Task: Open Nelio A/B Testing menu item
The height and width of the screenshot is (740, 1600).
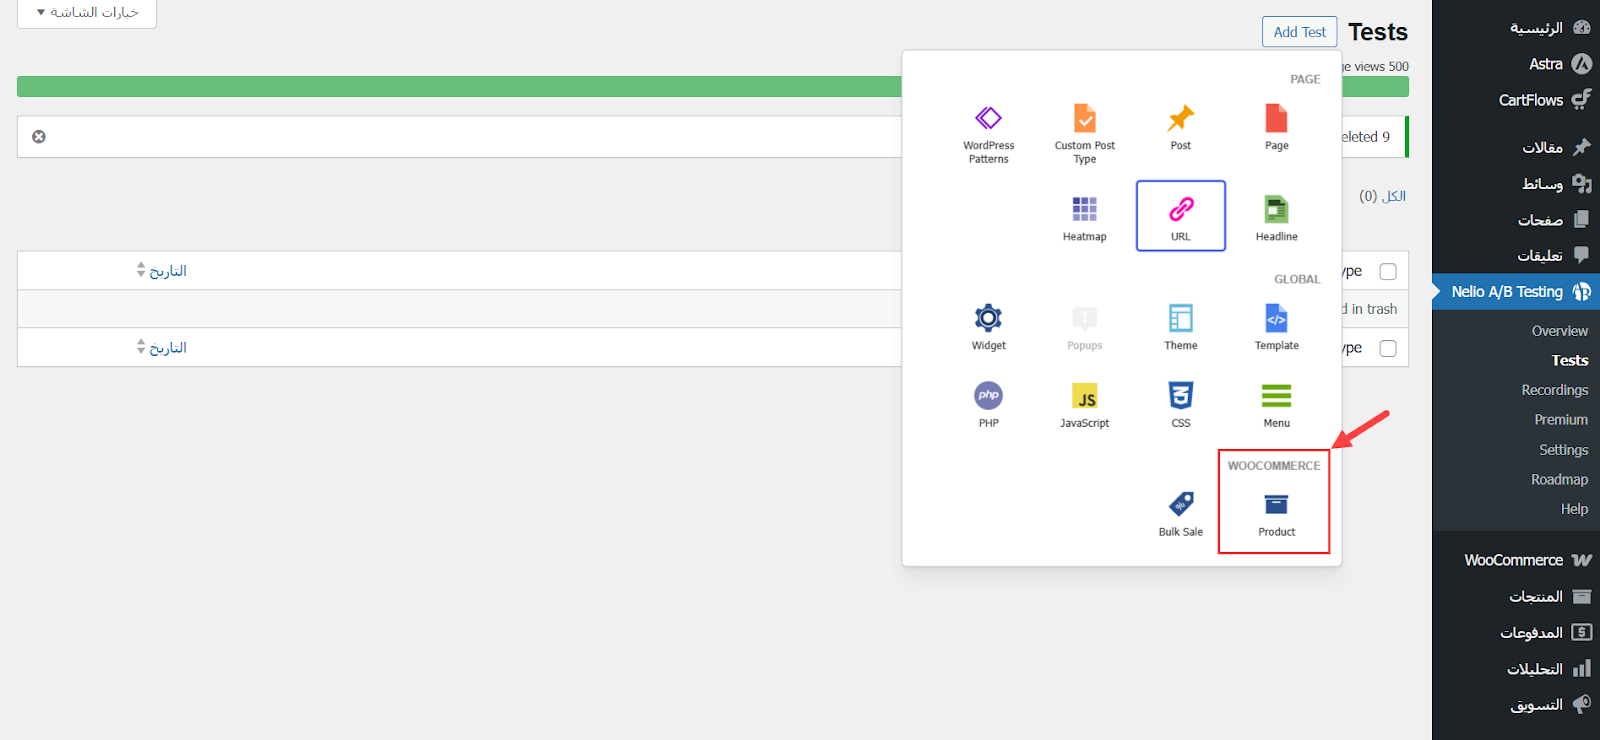Action: point(1516,292)
